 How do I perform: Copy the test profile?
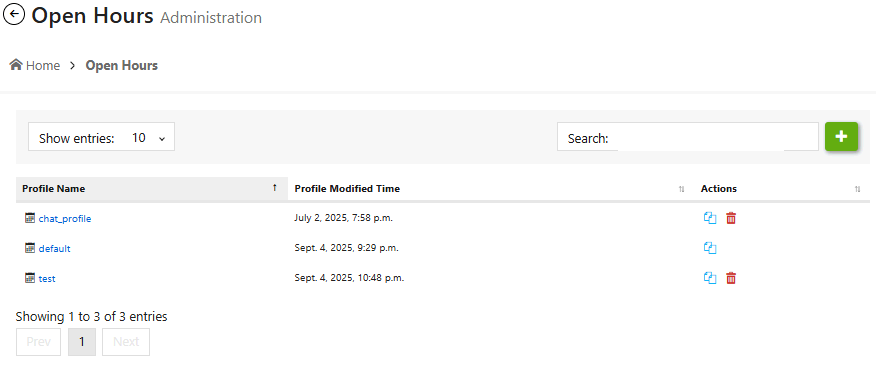click(x=710, y=278)
